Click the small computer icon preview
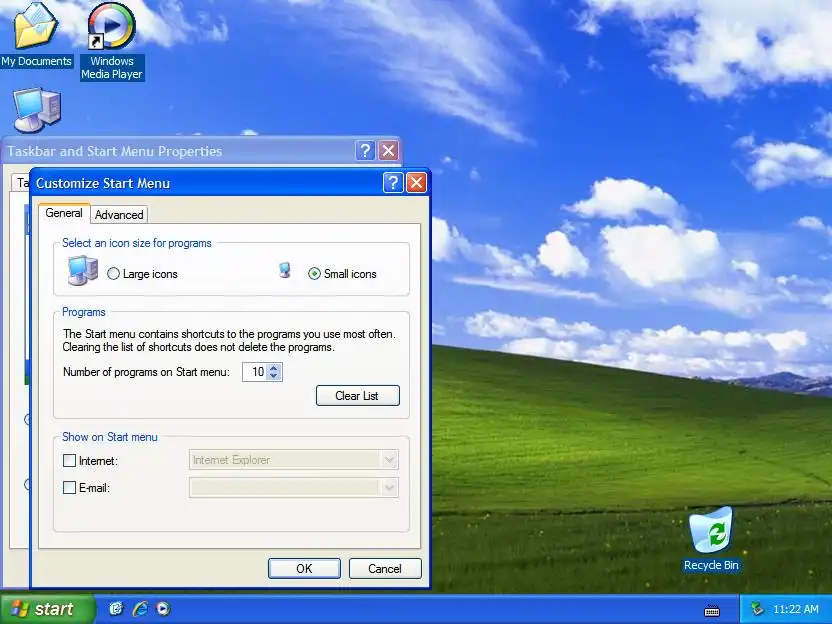Screen dimensions: 832x624 pos(285,270)
